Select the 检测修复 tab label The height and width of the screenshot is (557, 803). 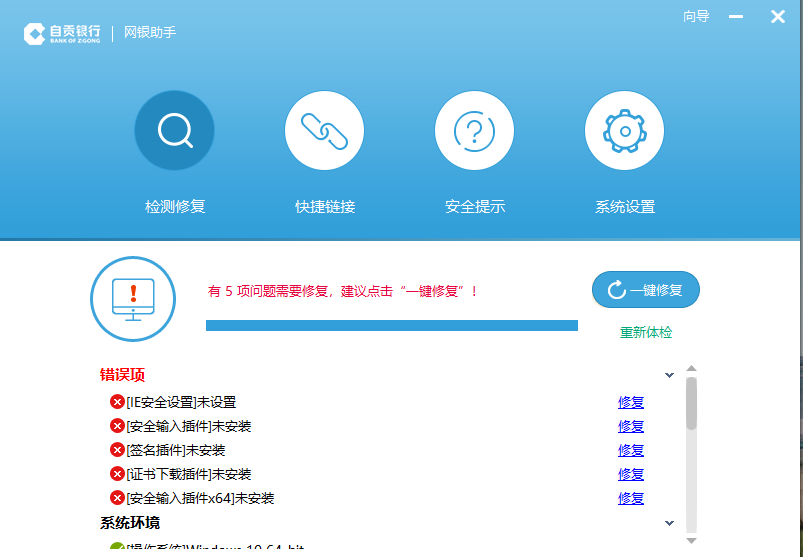175,207
